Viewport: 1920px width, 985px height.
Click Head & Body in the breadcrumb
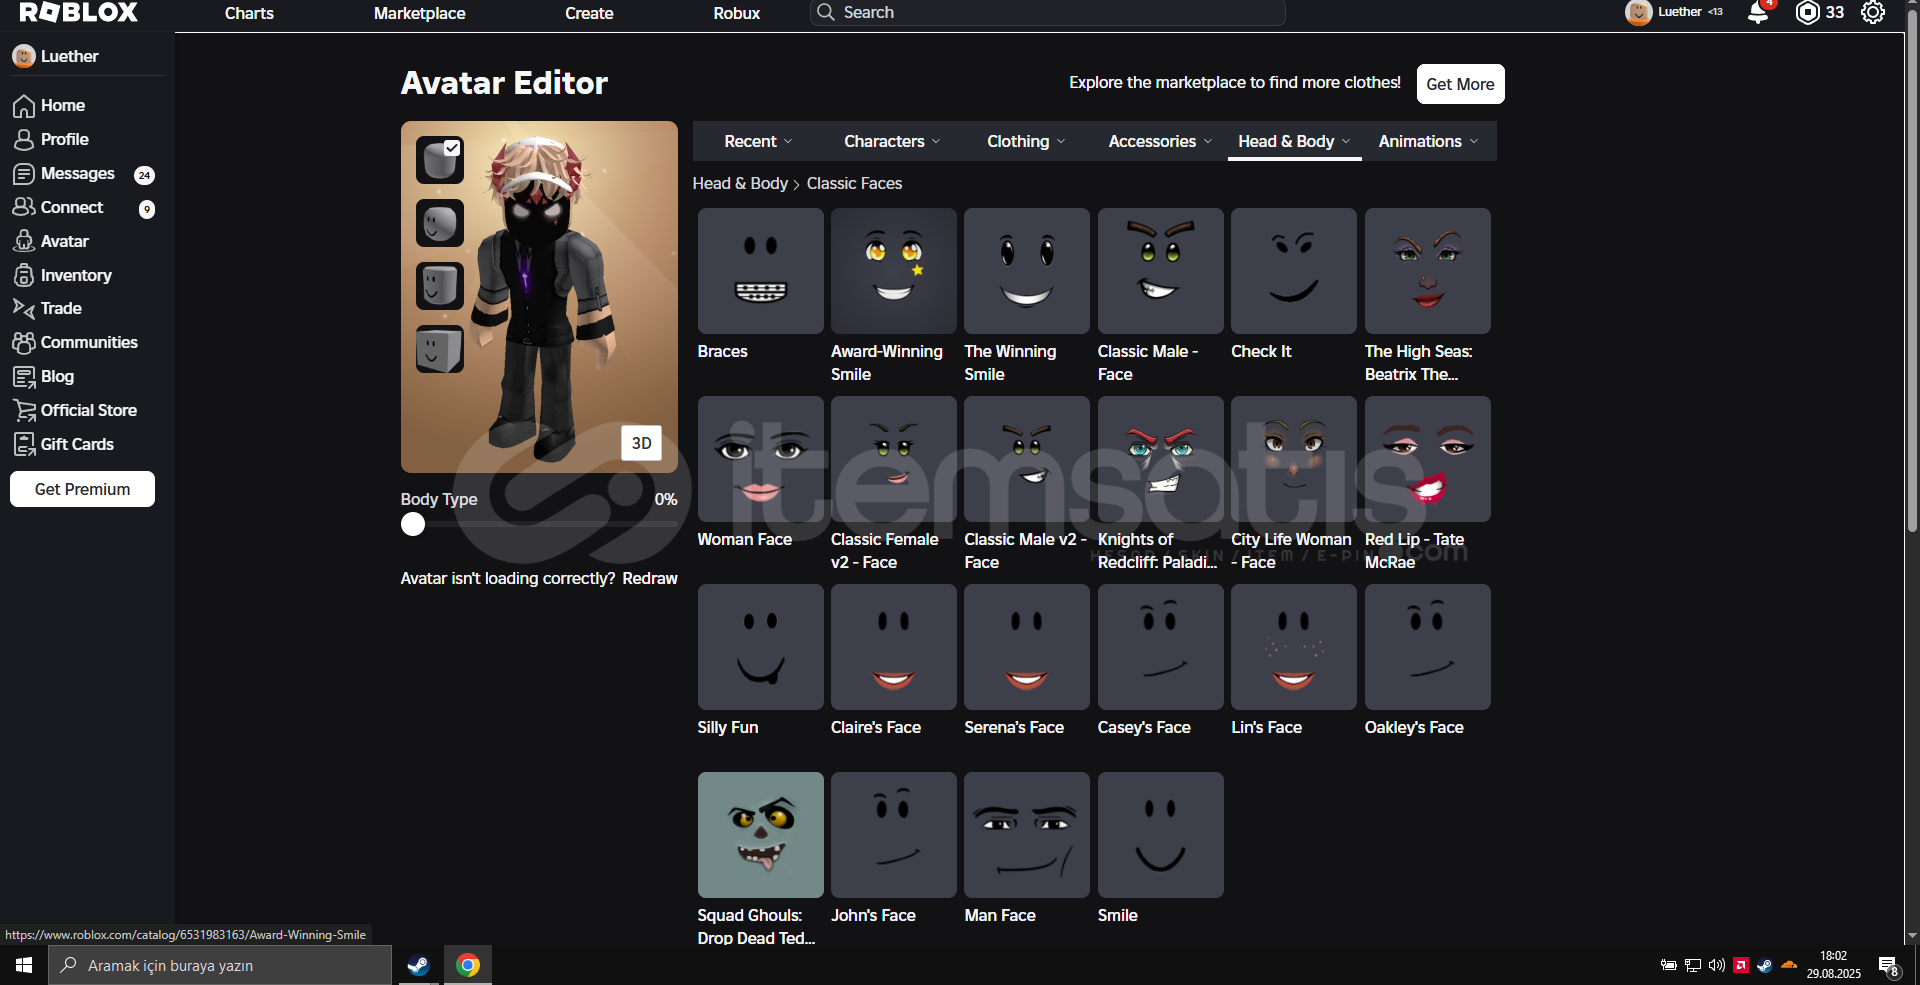click(x=740, y=183)
